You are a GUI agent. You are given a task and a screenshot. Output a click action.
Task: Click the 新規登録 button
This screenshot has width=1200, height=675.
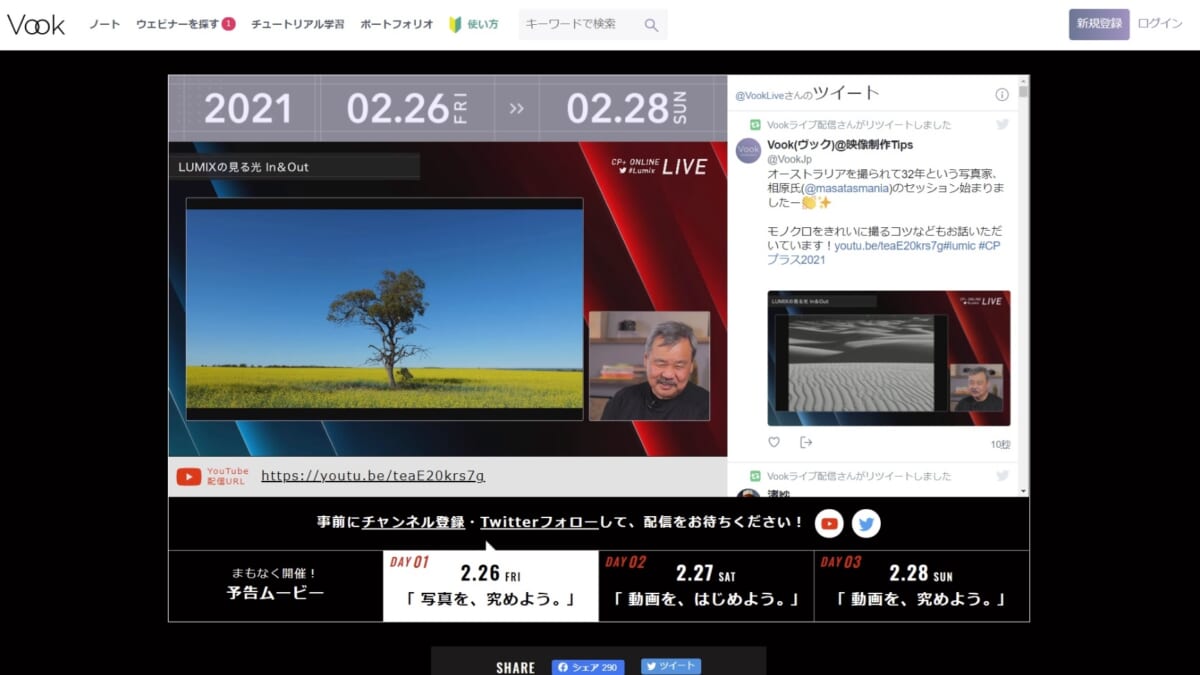[1099, 24]
